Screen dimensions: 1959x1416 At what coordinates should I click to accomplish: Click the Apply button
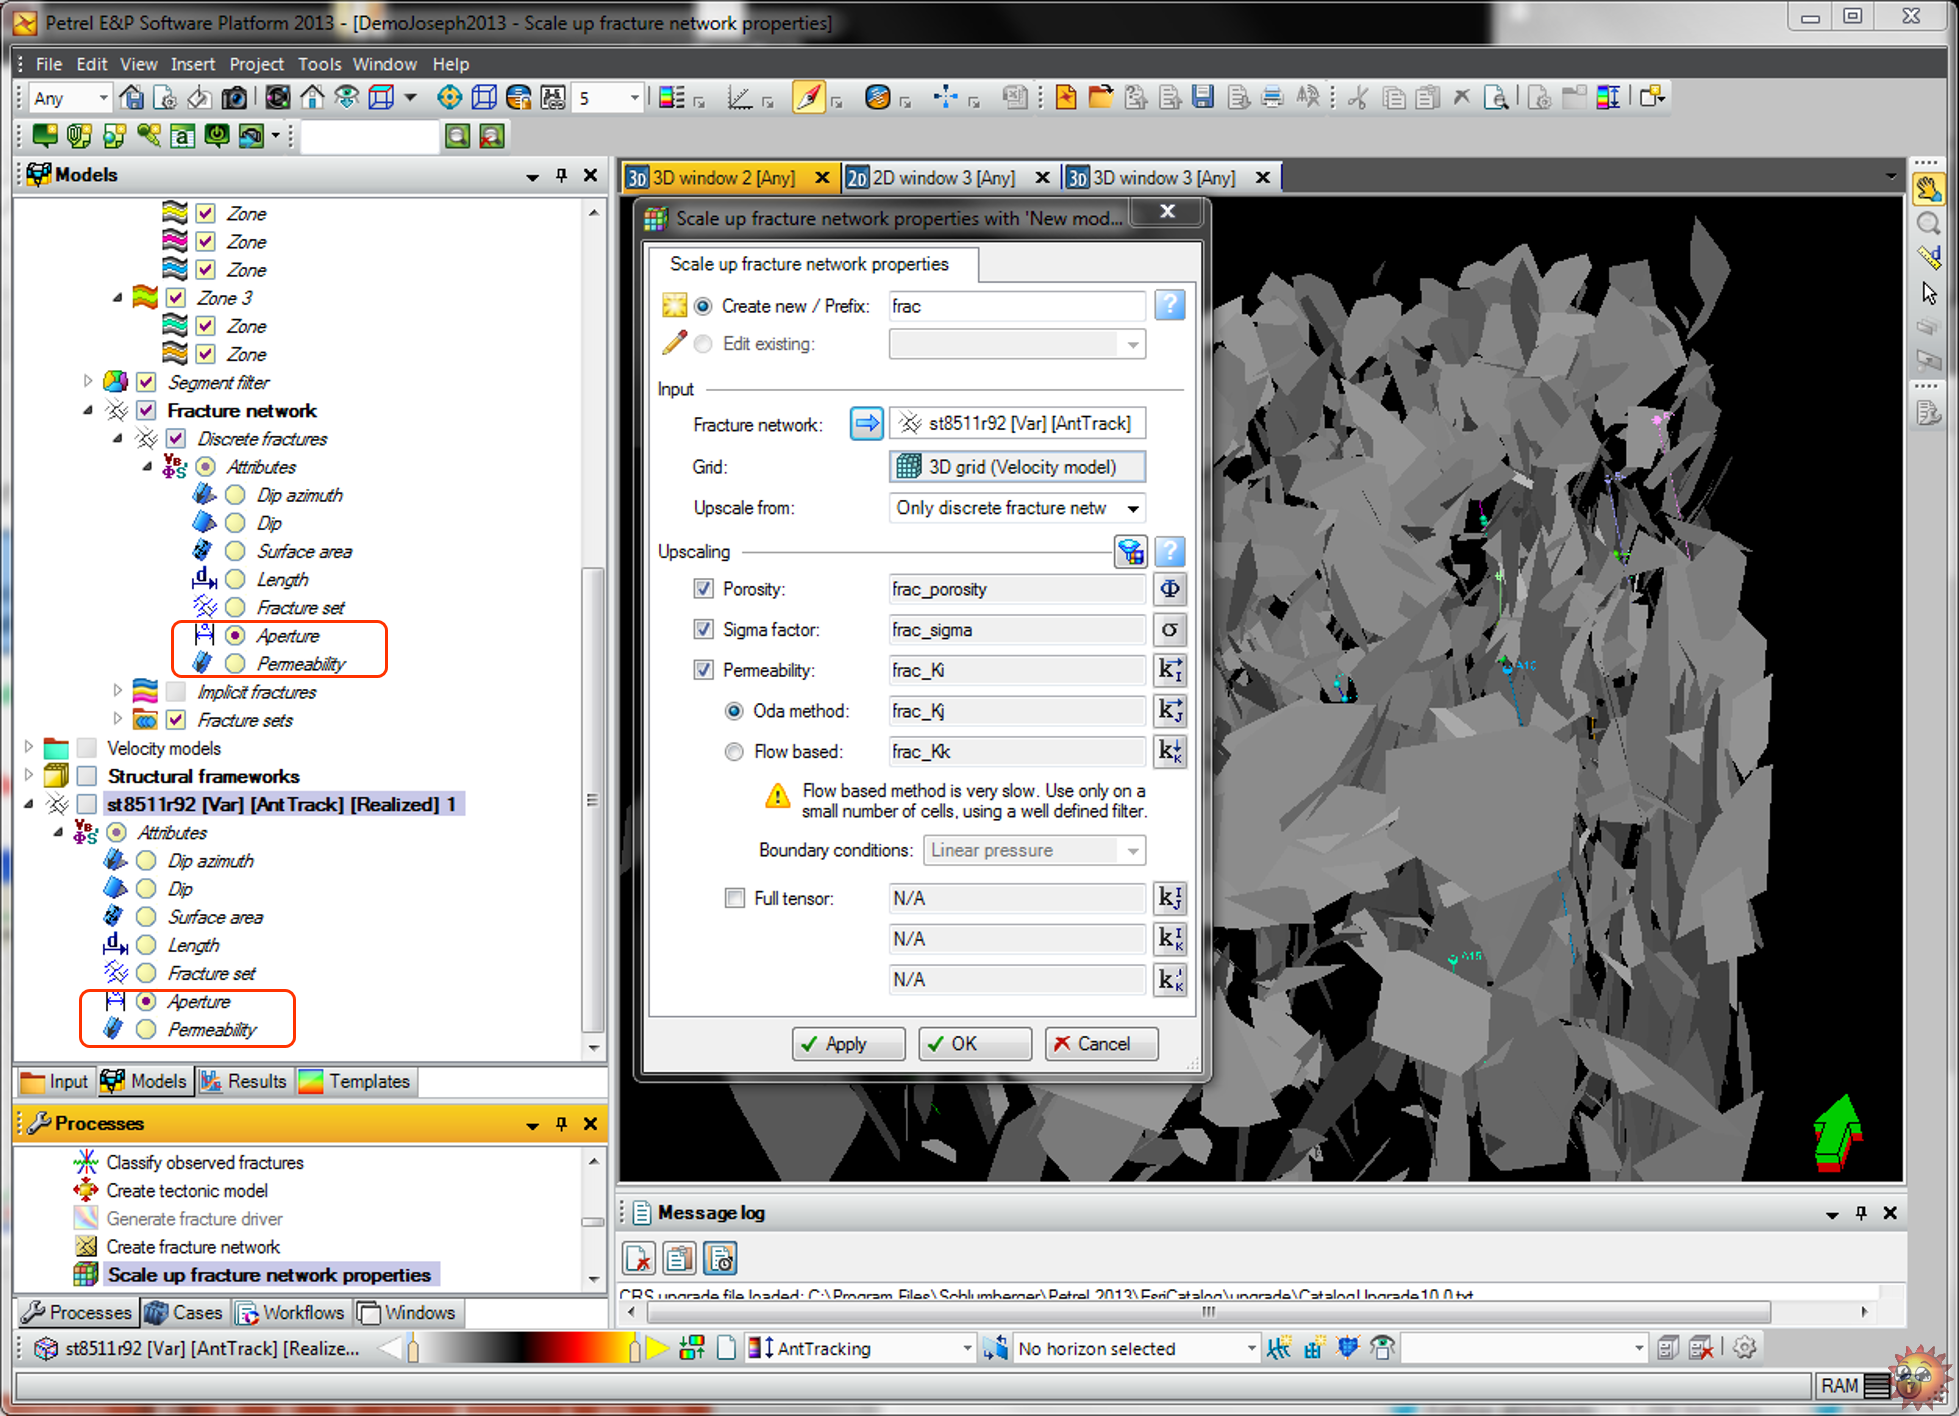pyautogui.click(x=848, y=1044)
